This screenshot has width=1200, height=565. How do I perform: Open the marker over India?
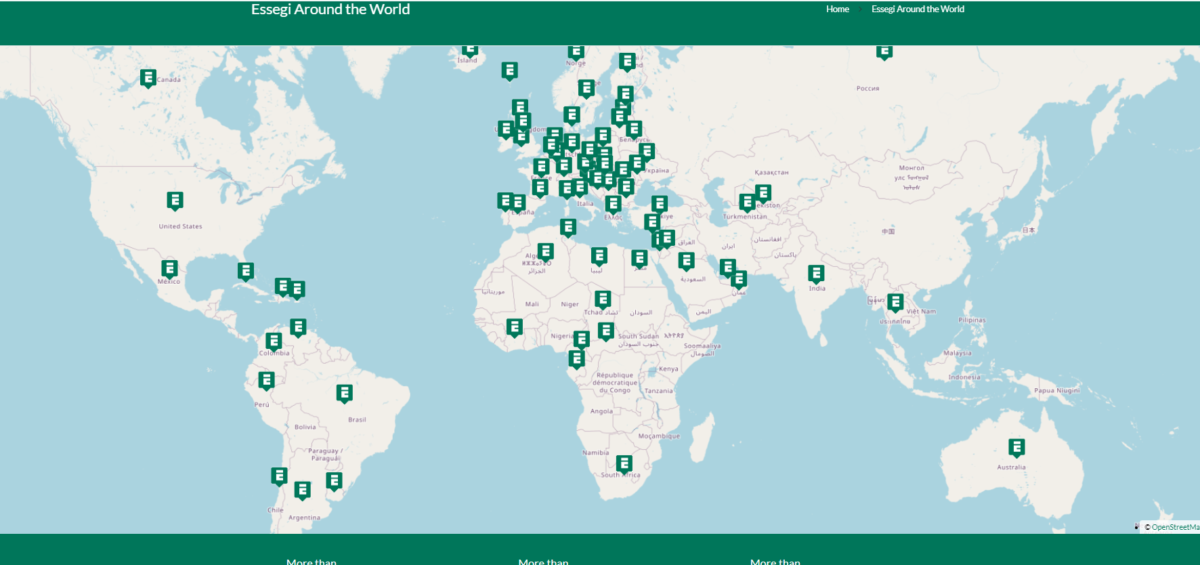point(816,273)
